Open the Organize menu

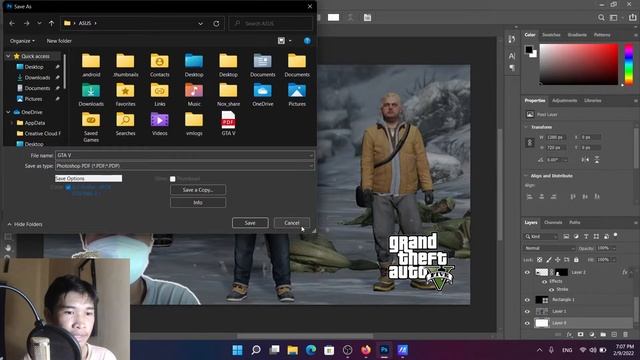pos(22,41)
